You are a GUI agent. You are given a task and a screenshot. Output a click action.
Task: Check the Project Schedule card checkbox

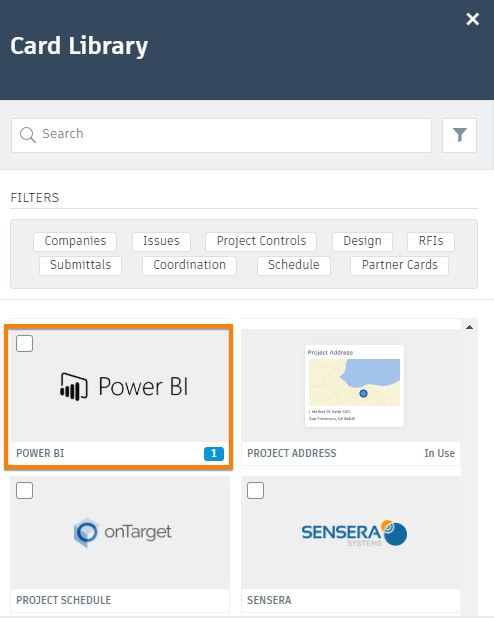point(24,491)
